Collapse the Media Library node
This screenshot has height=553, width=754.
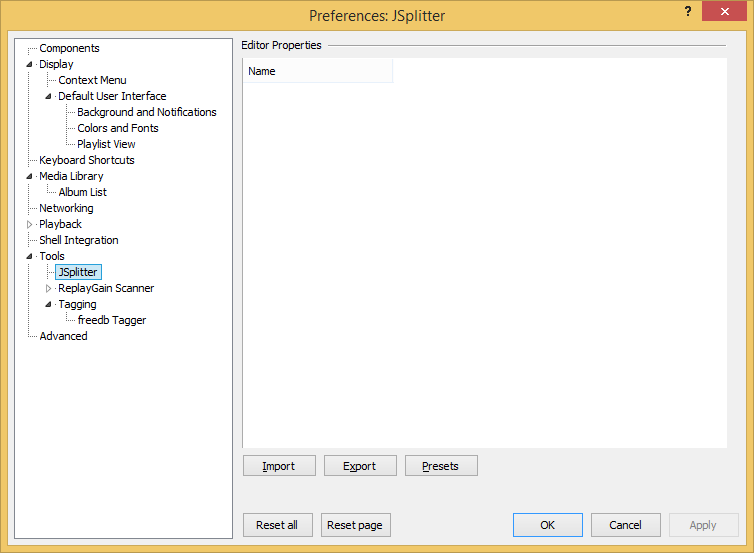coord(29,176)
